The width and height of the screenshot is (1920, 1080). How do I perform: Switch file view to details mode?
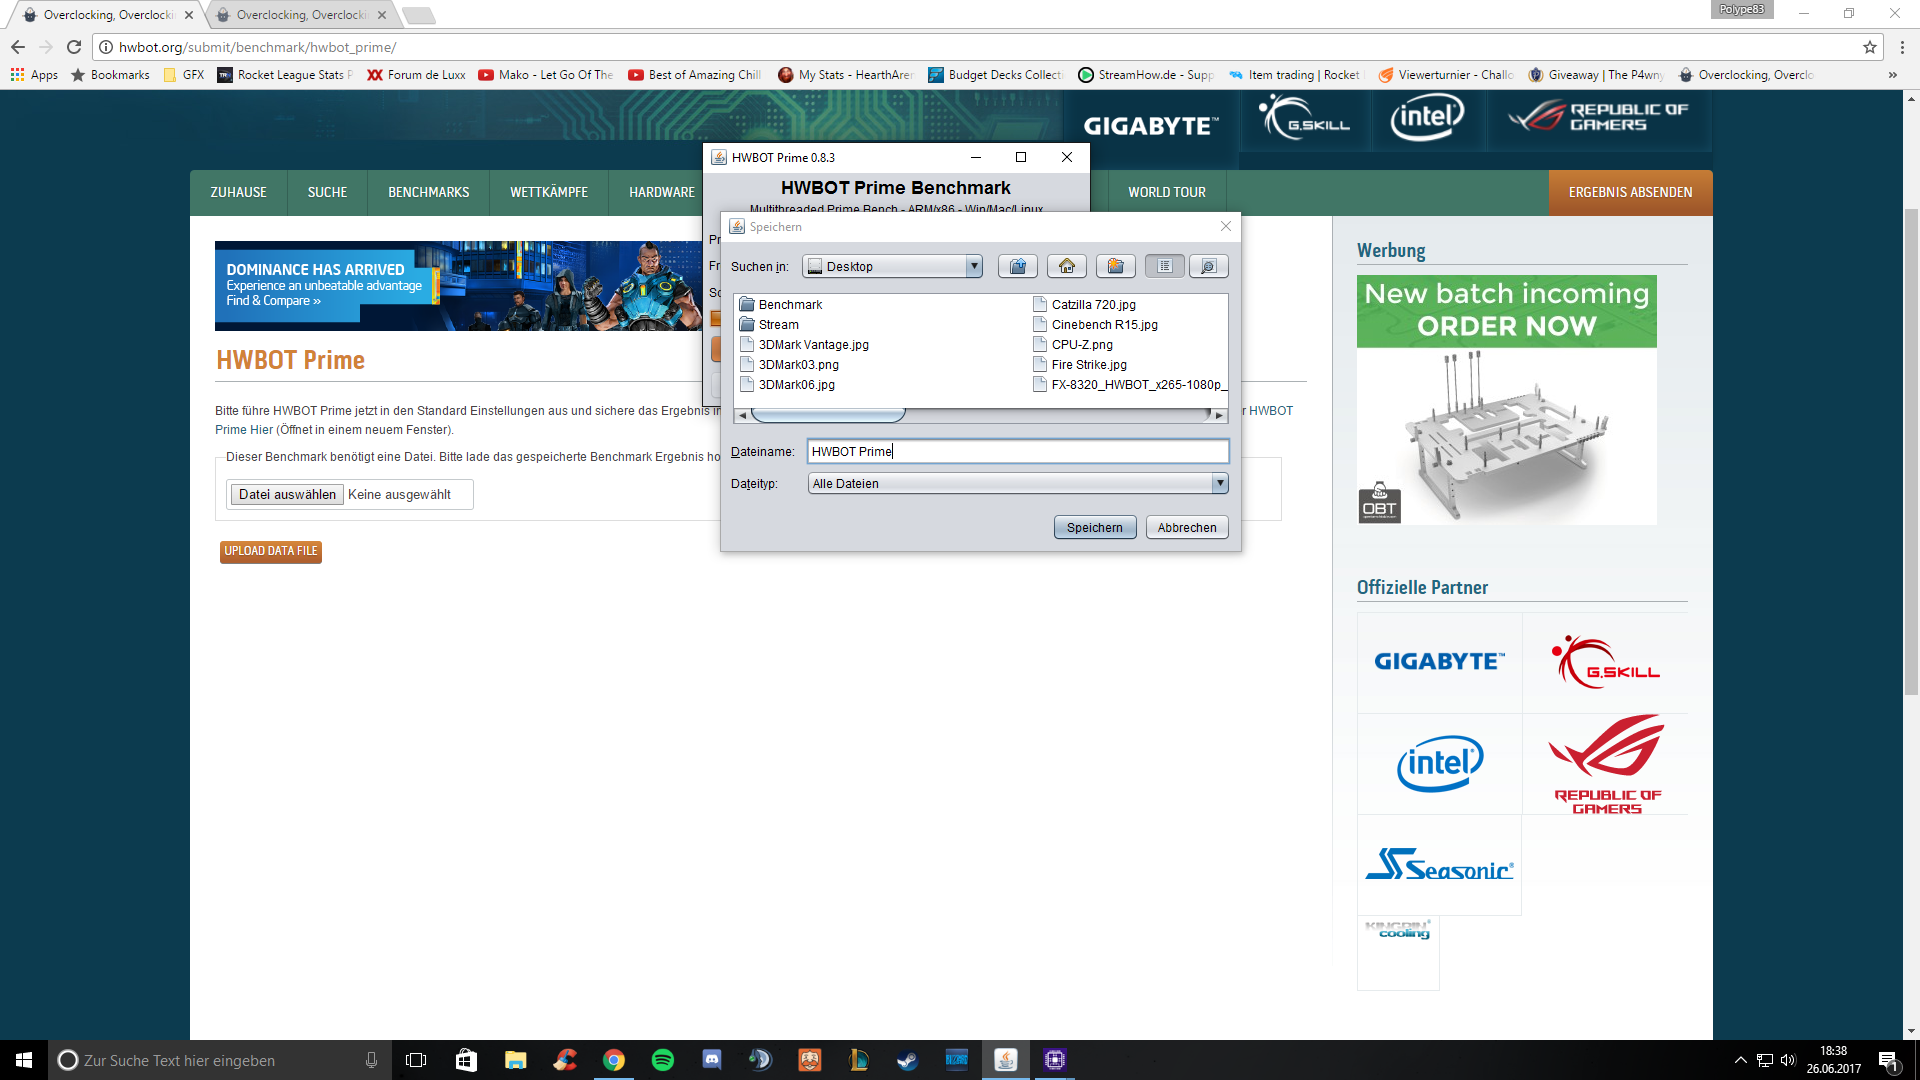point(1208,266)
